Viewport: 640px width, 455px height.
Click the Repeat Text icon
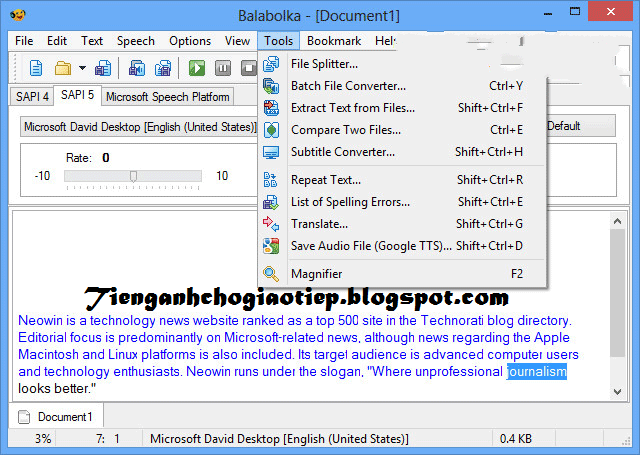[270, 180]
